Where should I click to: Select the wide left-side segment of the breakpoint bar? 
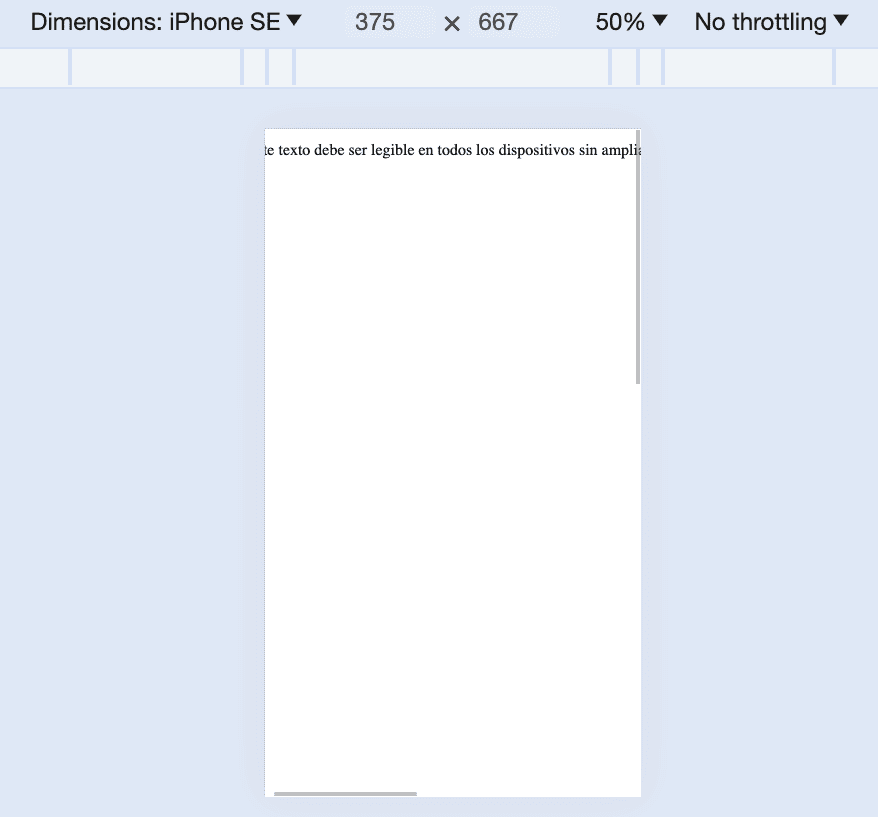click(156, 68)
